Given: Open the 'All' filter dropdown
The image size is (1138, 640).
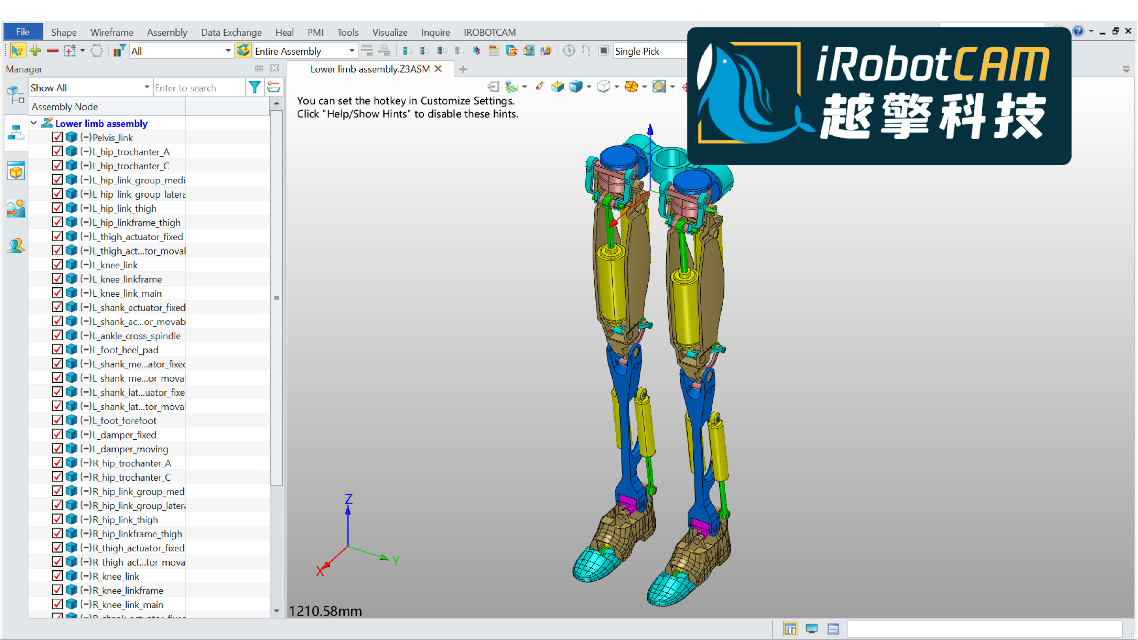Looking at the screenshot, I should (228, 51).
